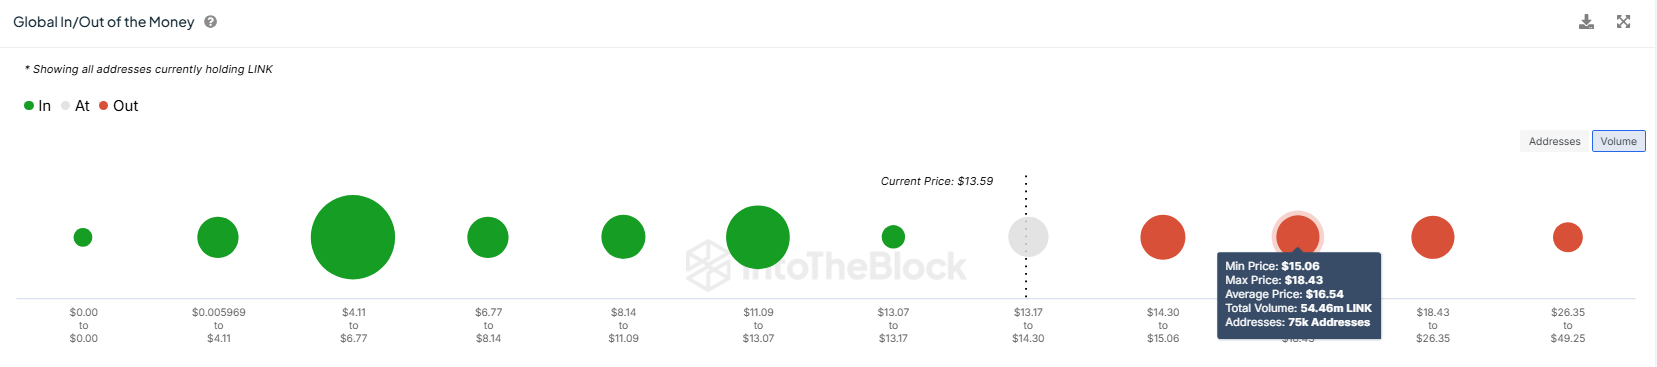The height and width of the screenshot is (367, 1657).
Task: Select the highlighted red bubble above the tooltip
Action: click(1297, 235)
